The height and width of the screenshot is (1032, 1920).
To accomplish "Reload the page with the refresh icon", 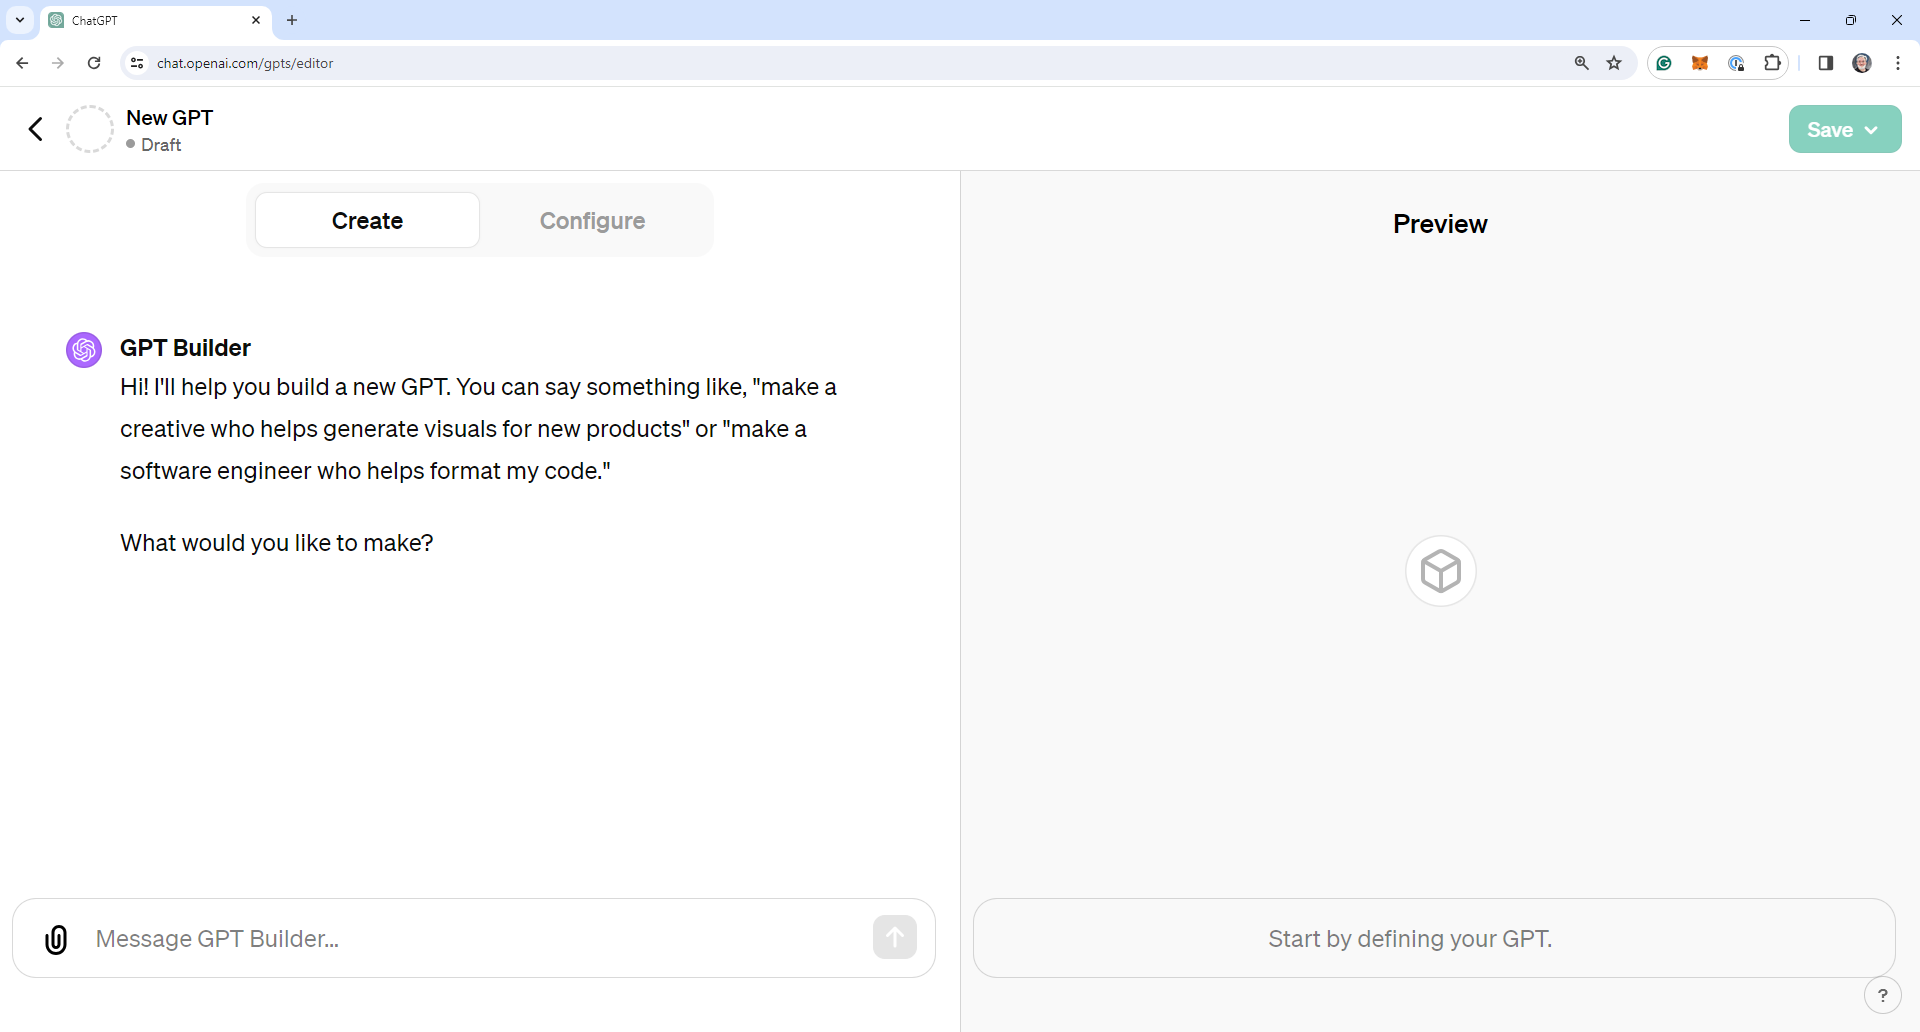I will [94, 63].
